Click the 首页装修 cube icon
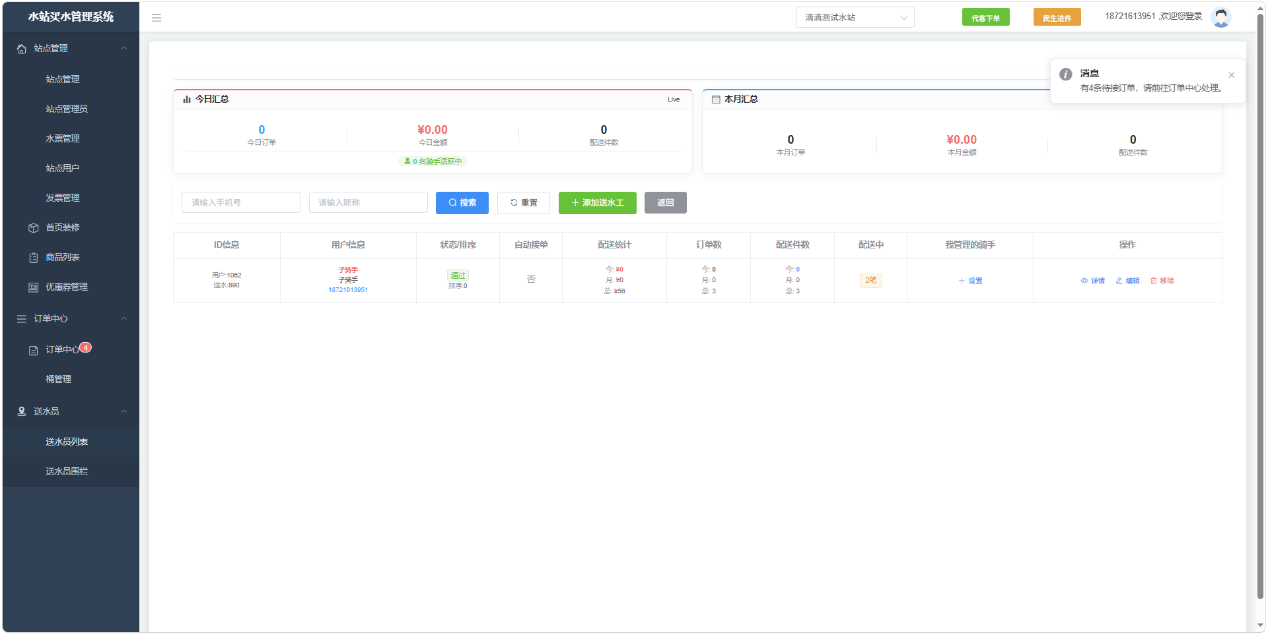The width and height of the screenshot is (1268, 634). pyautogui.click(x=33, y=228)
